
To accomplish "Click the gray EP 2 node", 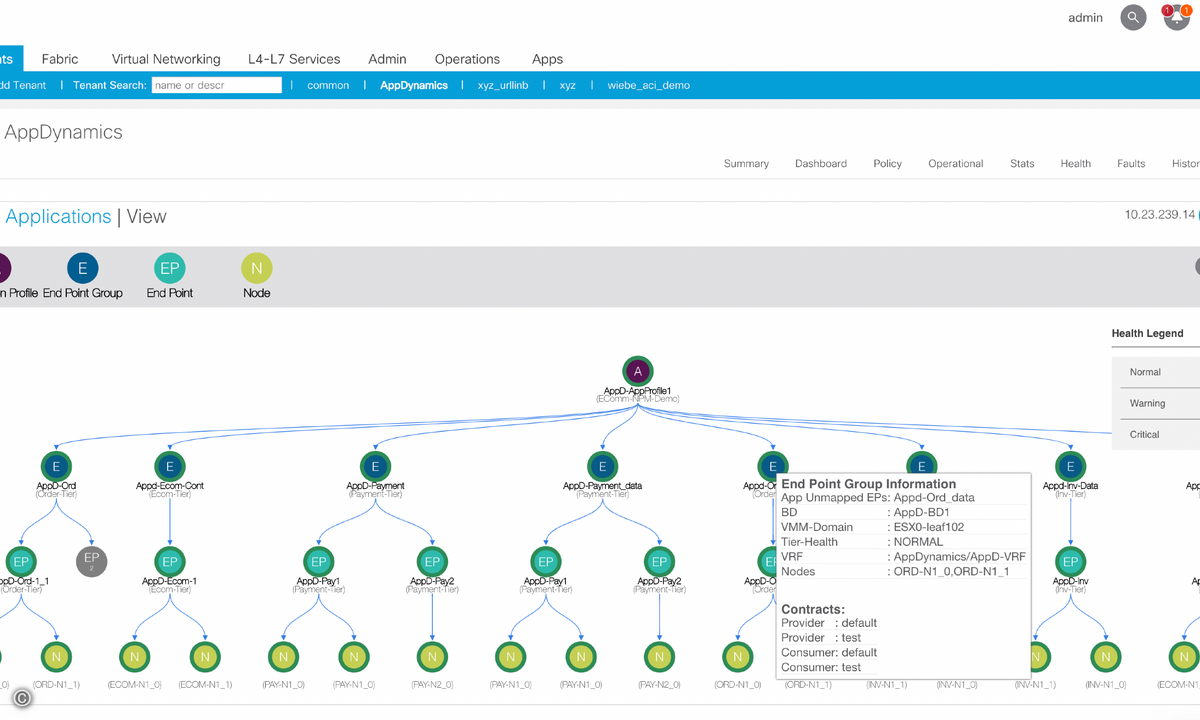I will 92,561.
